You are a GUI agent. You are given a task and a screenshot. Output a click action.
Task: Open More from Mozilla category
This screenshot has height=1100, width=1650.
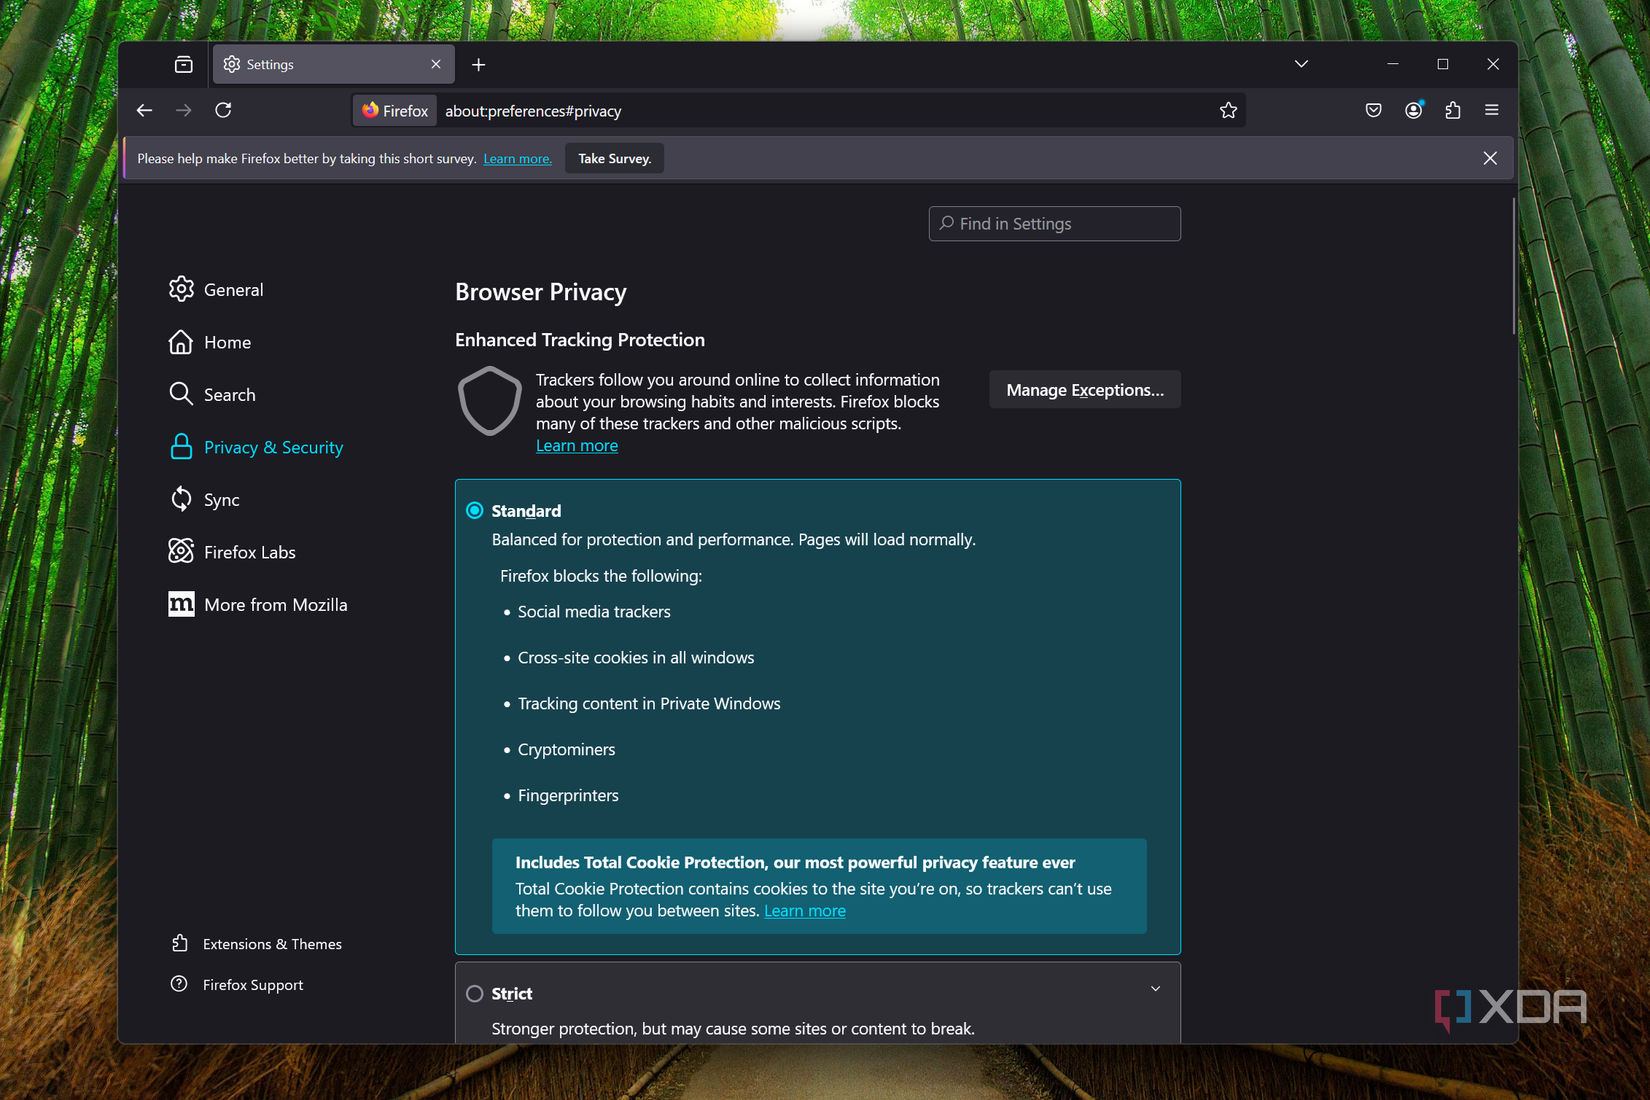(x=258, y=604)
